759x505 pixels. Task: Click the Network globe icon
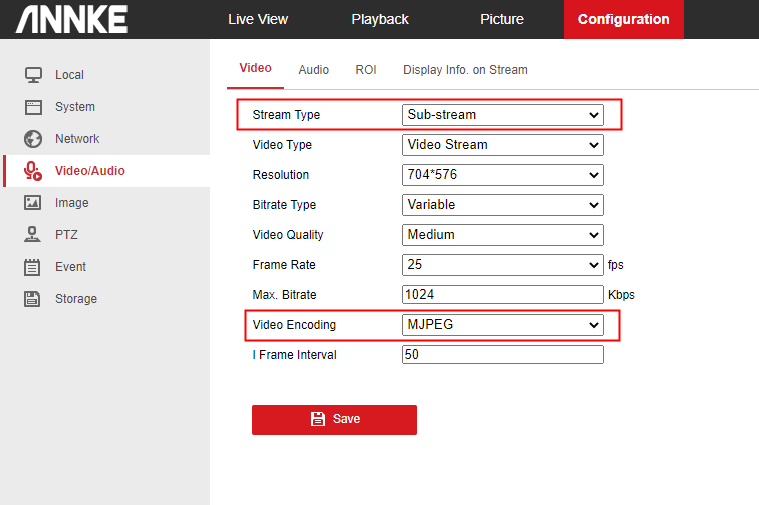(x=33, y=139)
